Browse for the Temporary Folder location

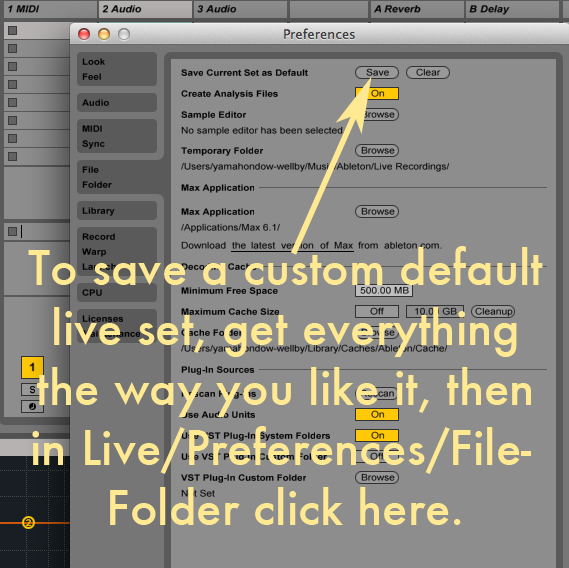click(x=377, y=150)
